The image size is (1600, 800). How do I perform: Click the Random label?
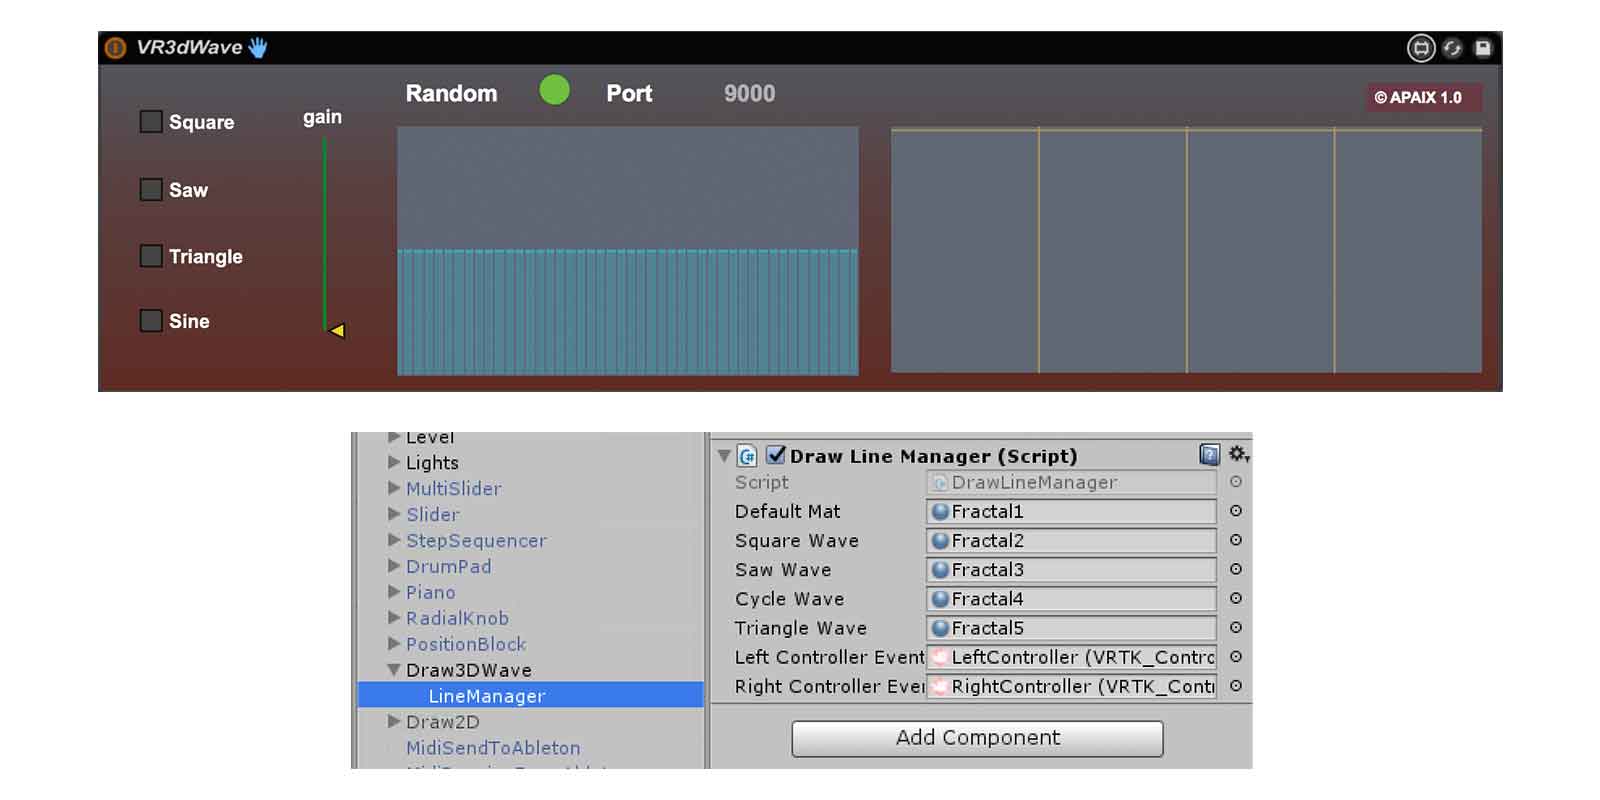451,93
